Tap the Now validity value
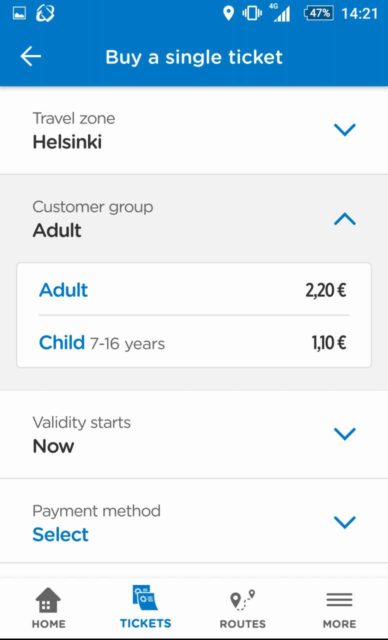 [x=53, y=446]
